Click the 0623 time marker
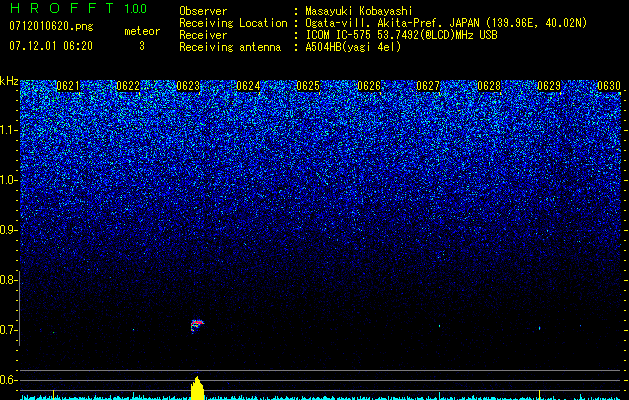Viewport: 629px width, 400px height. pos(188,86)
